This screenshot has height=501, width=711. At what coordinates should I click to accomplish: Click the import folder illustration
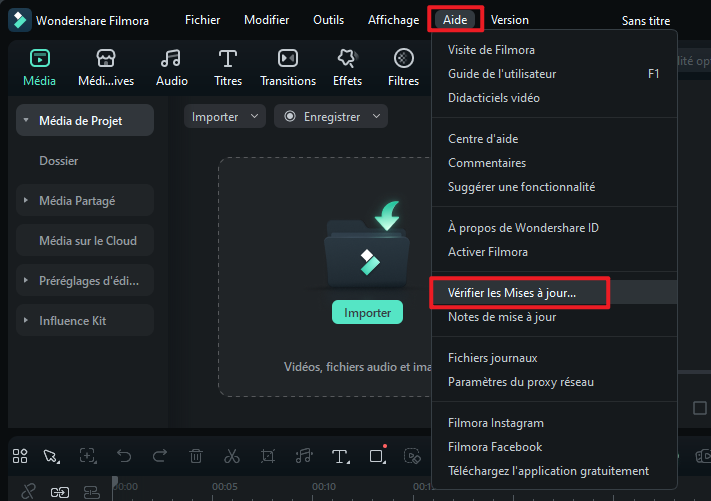pos(367,245)
